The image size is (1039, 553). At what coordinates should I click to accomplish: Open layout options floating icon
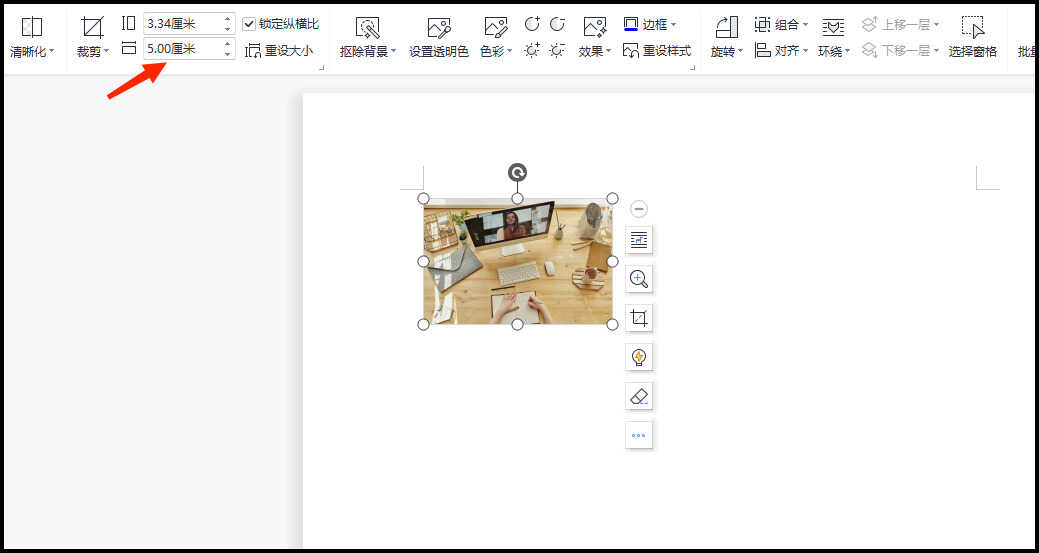tap(639, 240)
